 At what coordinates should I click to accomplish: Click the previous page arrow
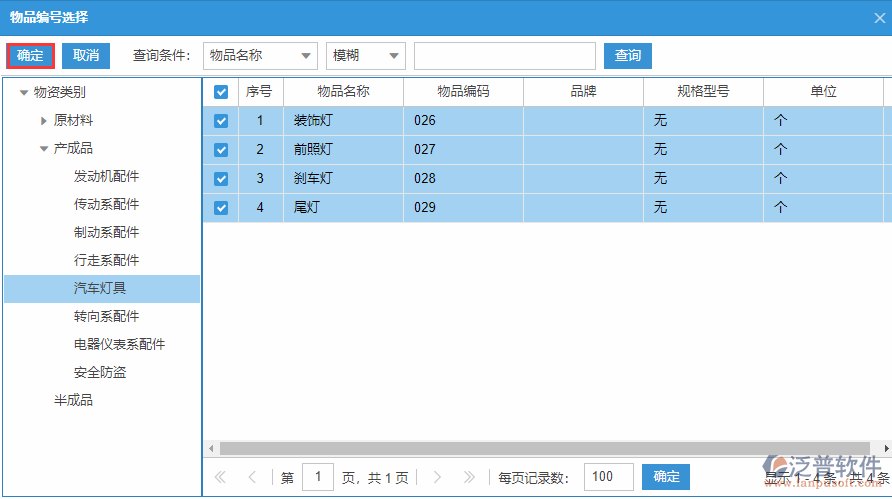pyautogui.click(x=252, y=478)
